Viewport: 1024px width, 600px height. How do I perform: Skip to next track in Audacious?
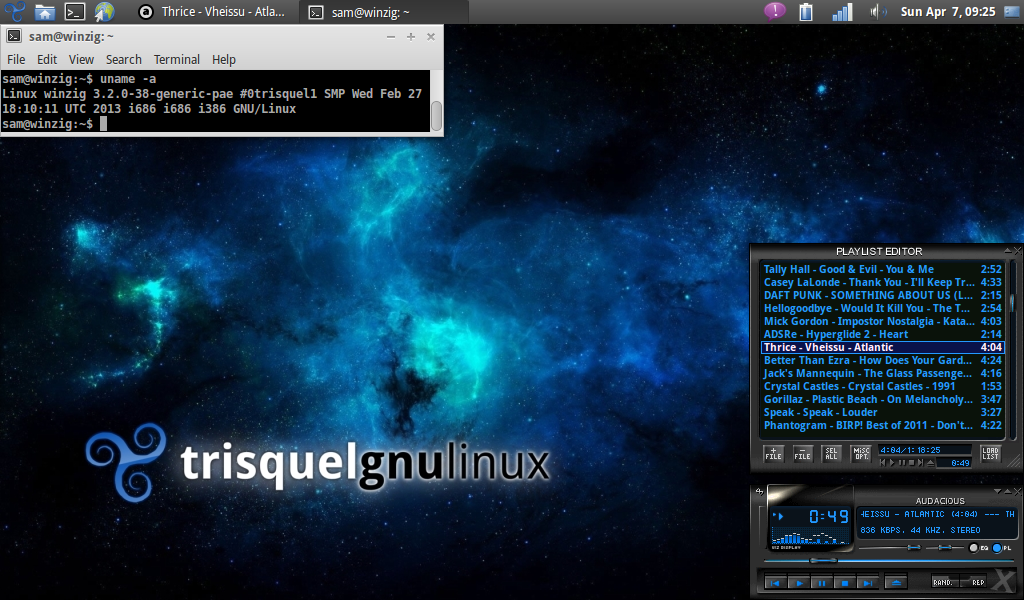[x=867, y=582]
